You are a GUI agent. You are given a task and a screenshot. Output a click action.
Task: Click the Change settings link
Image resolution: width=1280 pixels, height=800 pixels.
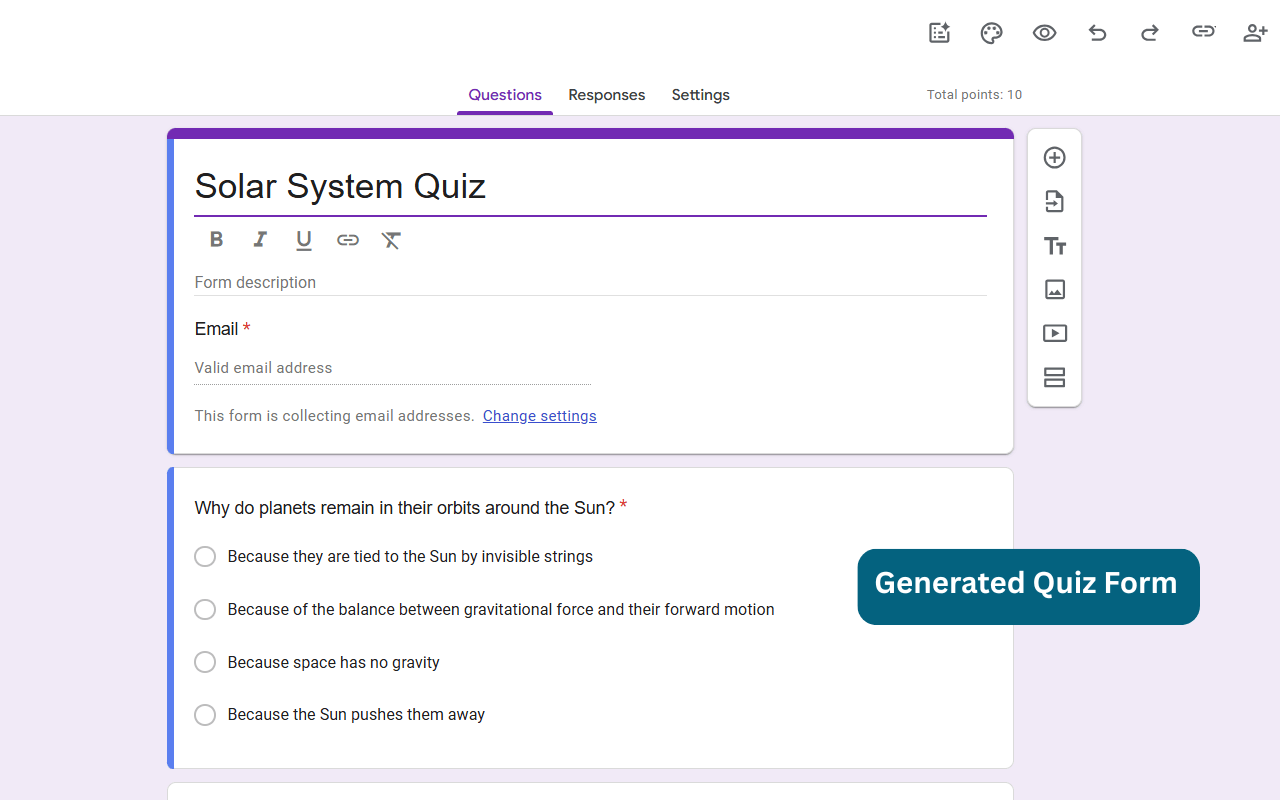click(539, 416)
